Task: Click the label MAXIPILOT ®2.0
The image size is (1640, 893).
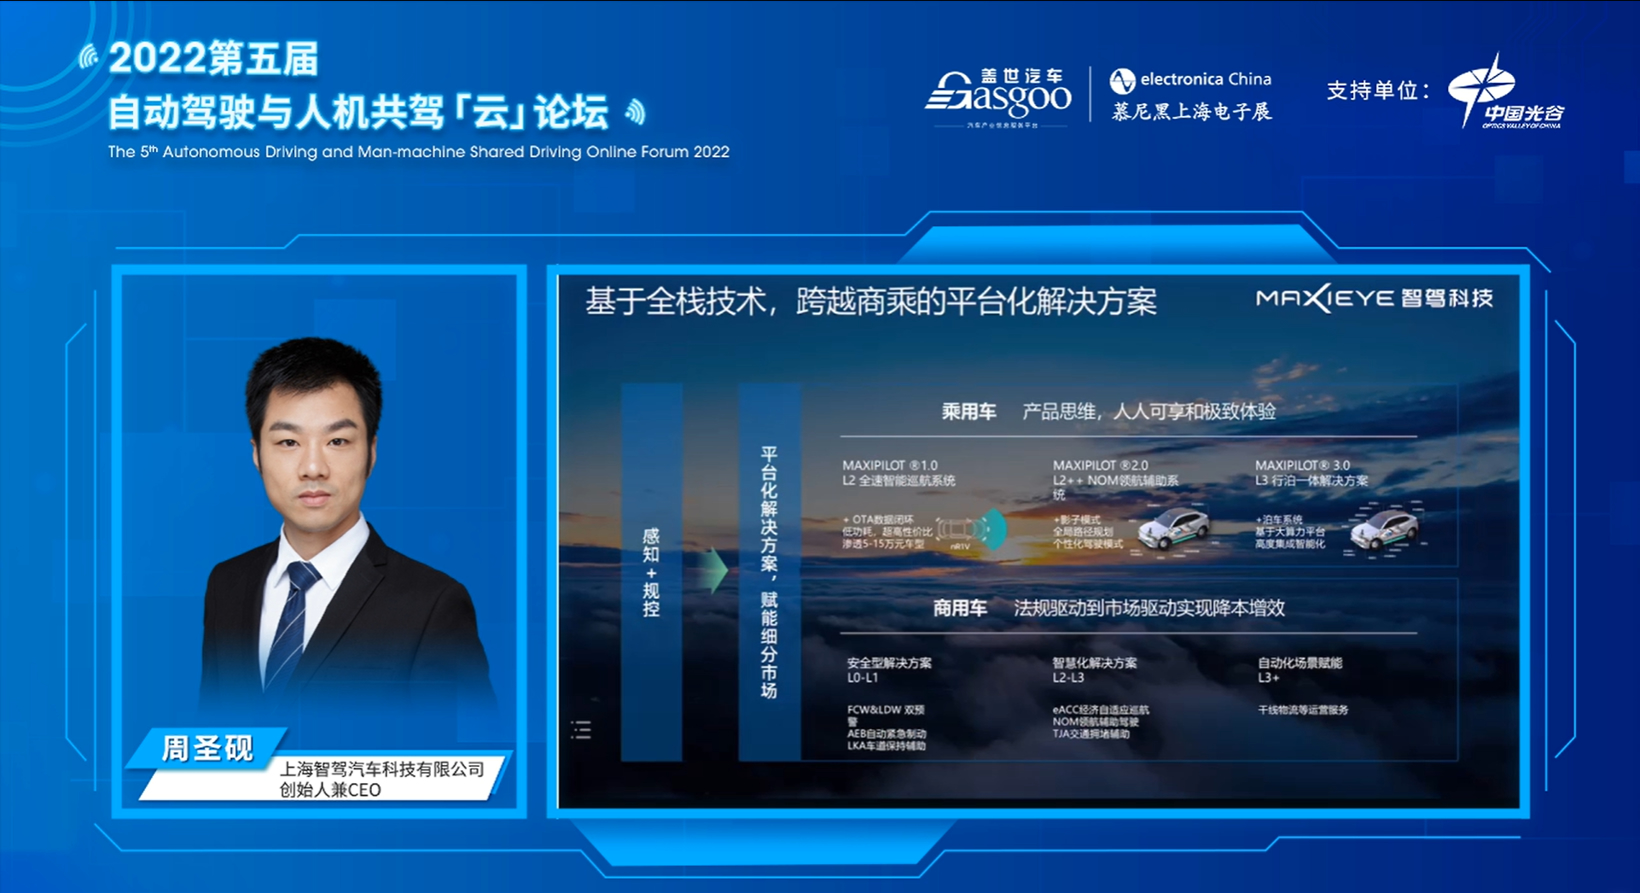Action: coord(1100,466)
